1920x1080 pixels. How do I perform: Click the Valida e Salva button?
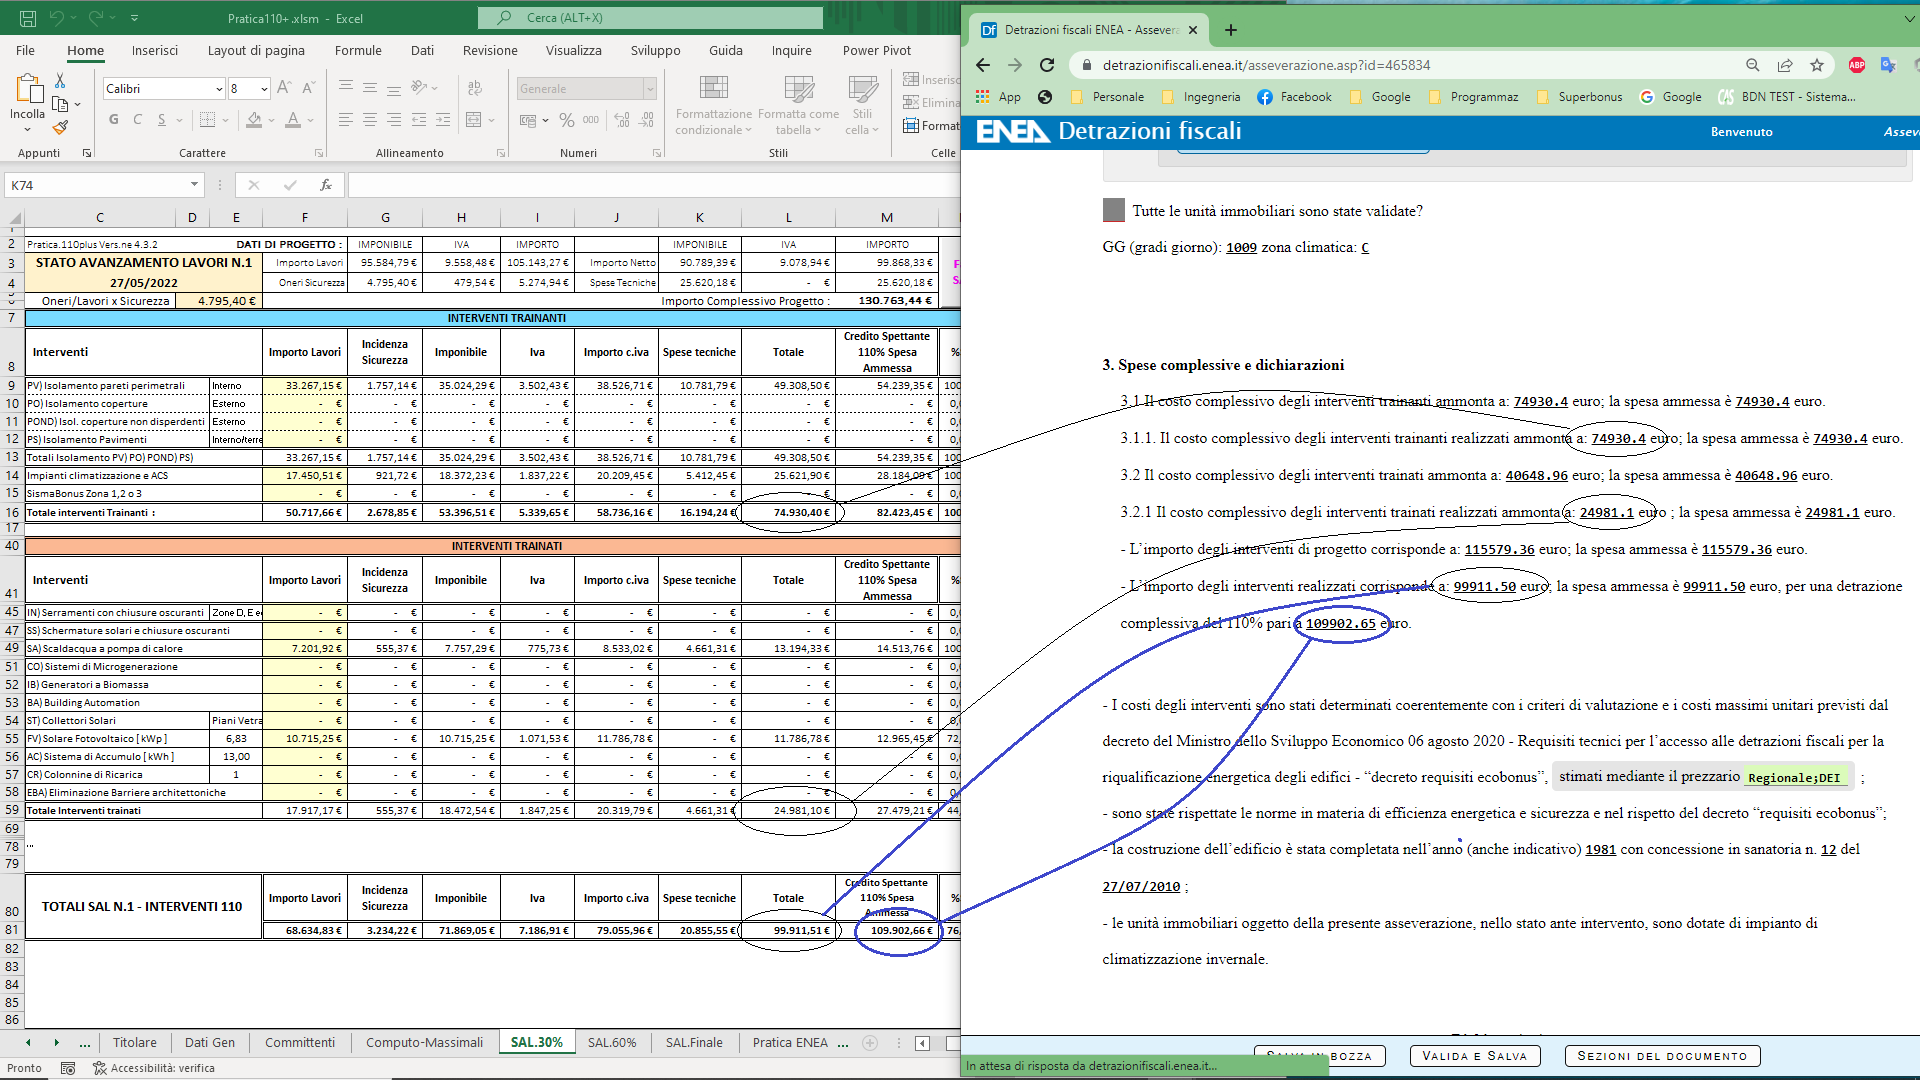1475,1056
